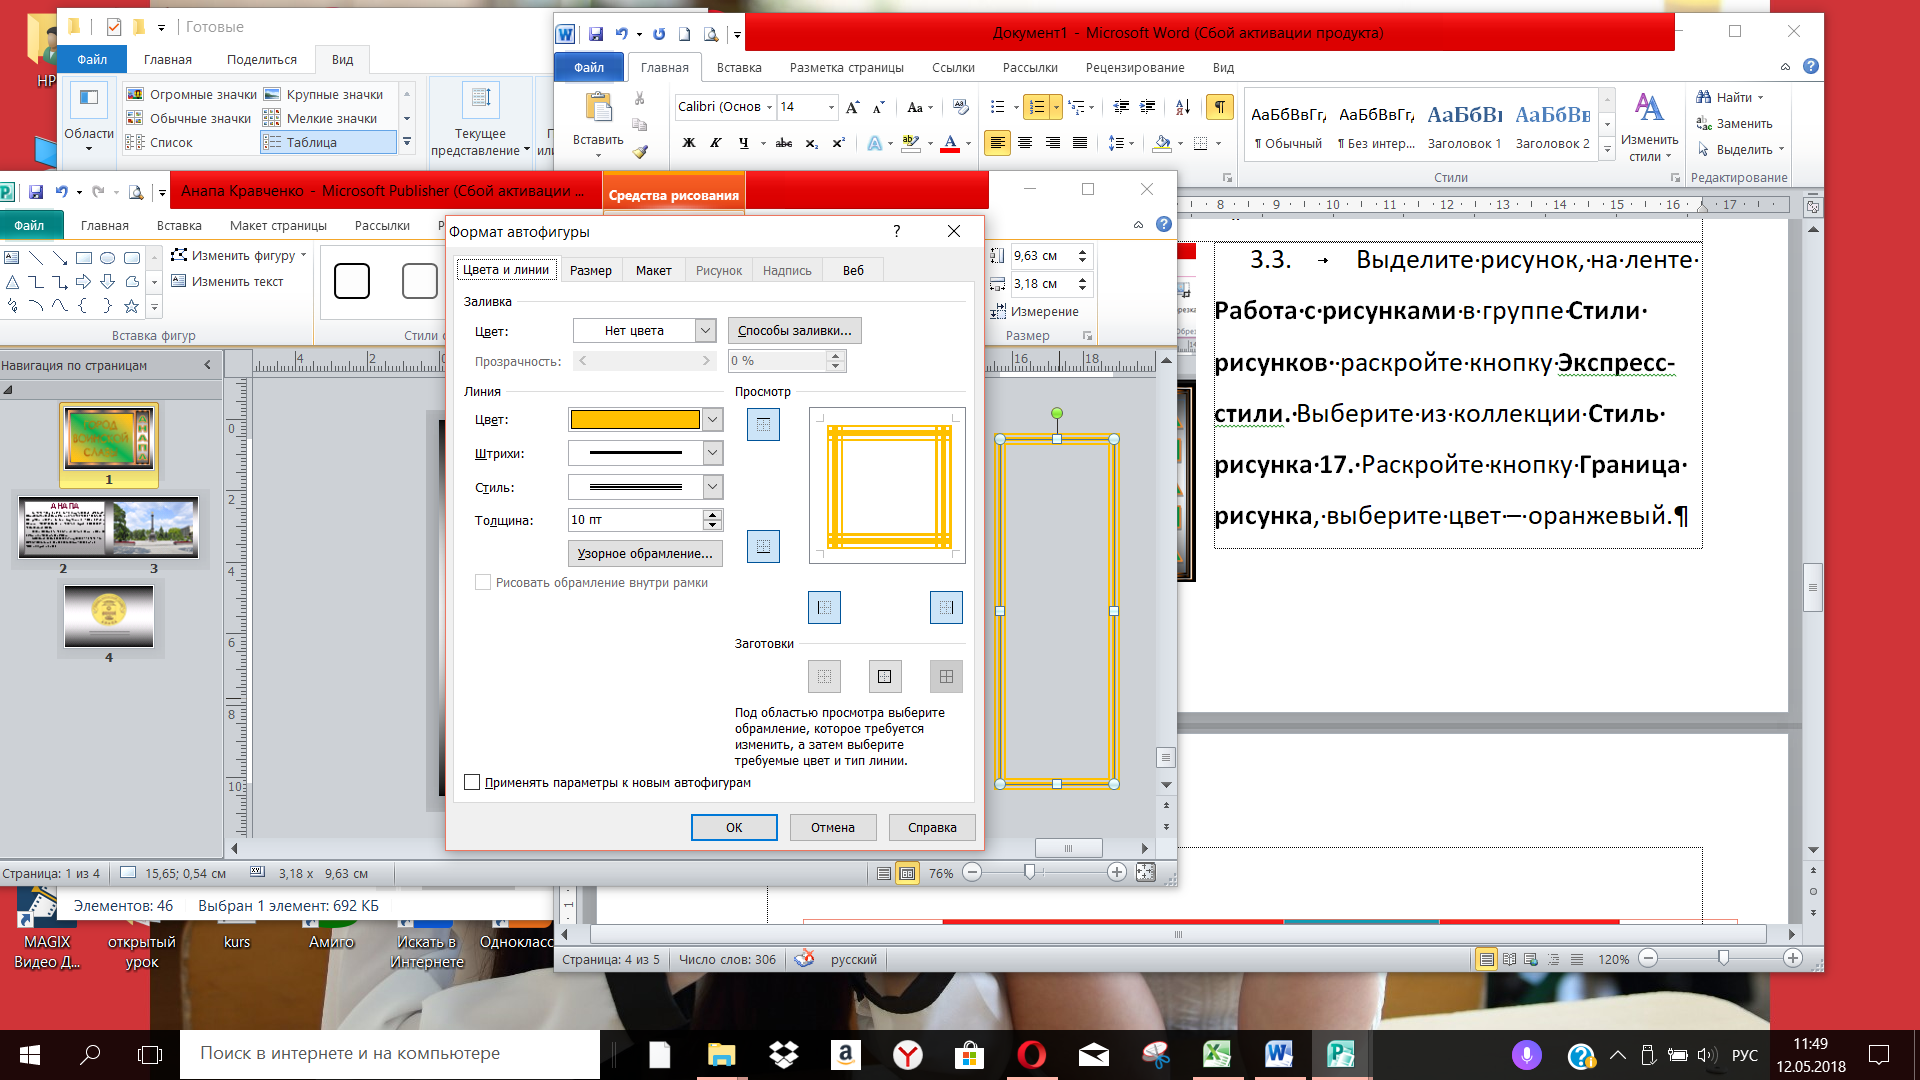Viewport: 1920px width, 1080px height.
Task: Select the no-border preset
Action: [x=824, y=677]
